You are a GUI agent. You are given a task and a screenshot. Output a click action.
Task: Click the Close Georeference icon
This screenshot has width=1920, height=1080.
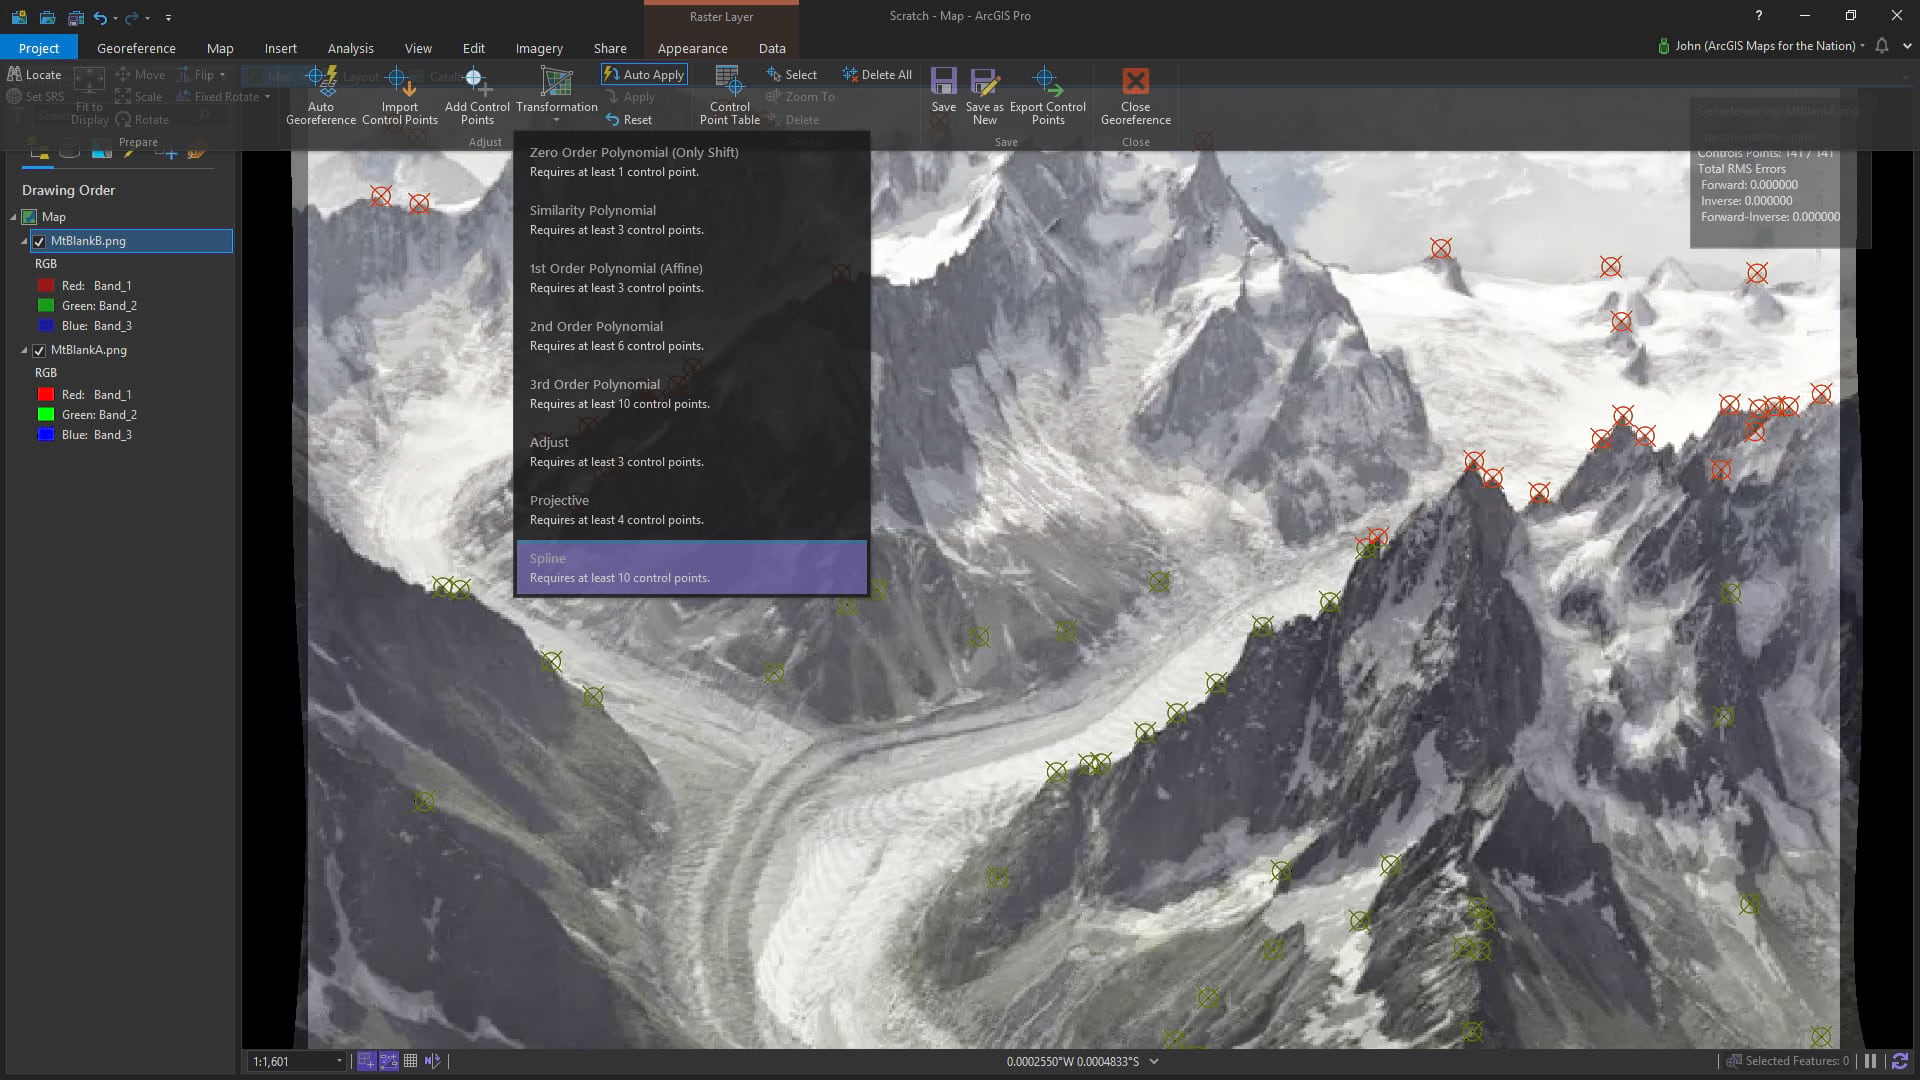pos(1135,82)
